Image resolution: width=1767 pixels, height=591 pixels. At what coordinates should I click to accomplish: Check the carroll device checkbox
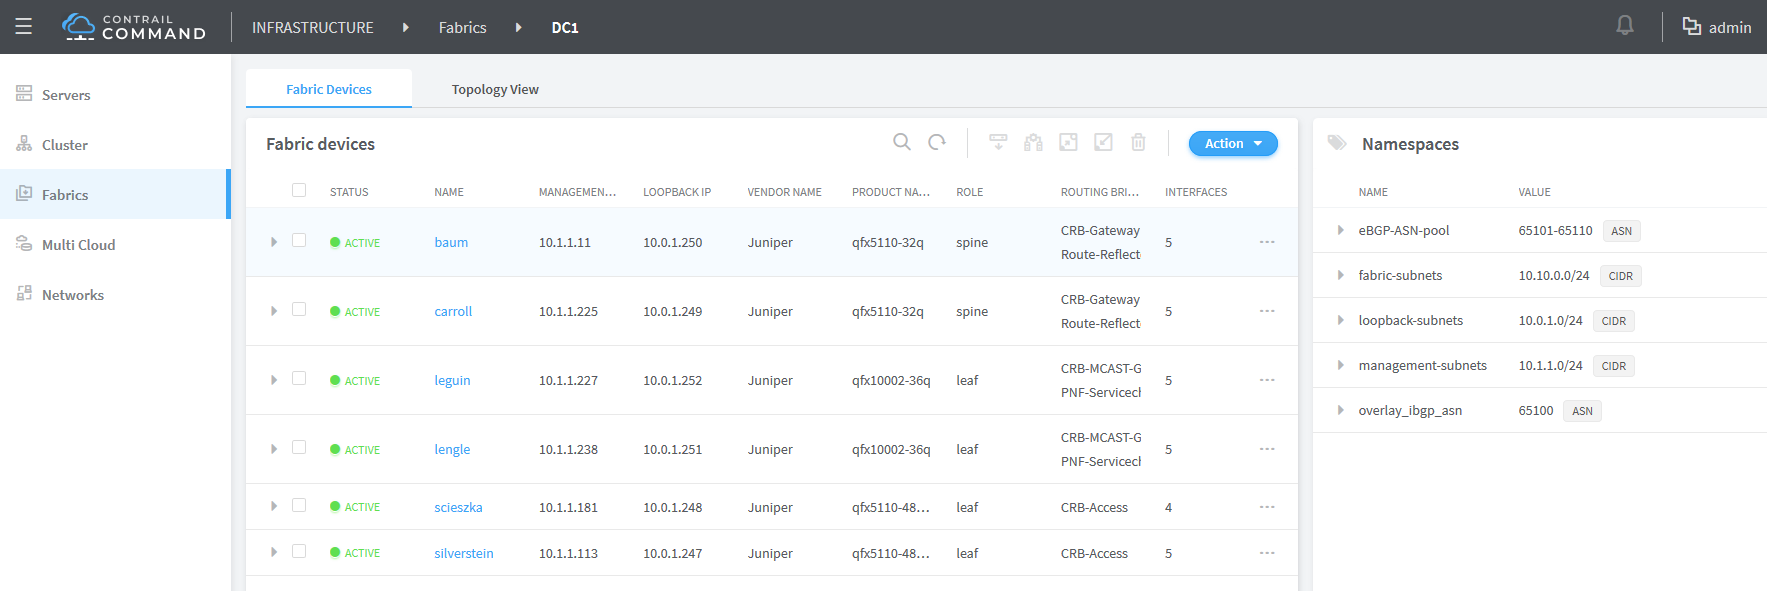[x=299, y=309]
